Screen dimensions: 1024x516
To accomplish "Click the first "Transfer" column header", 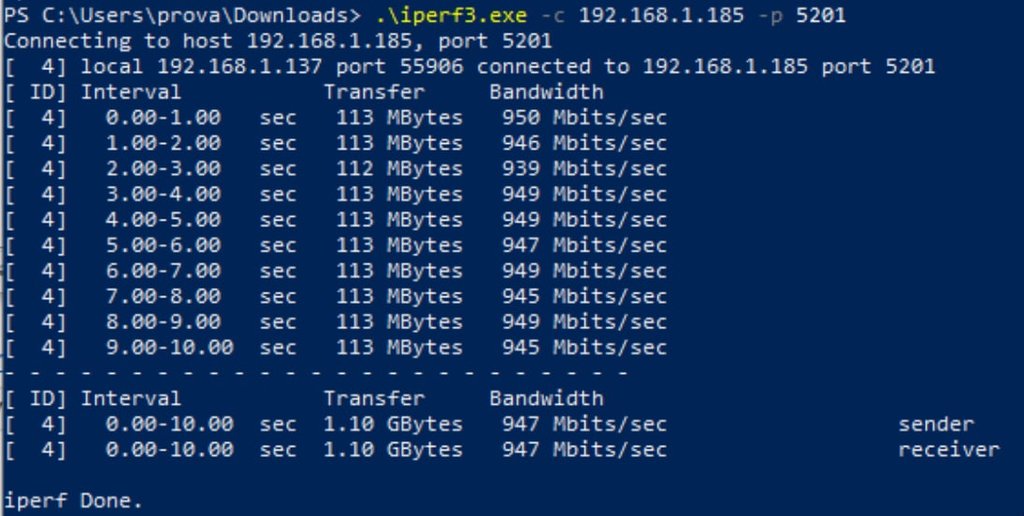I will 374,92.
